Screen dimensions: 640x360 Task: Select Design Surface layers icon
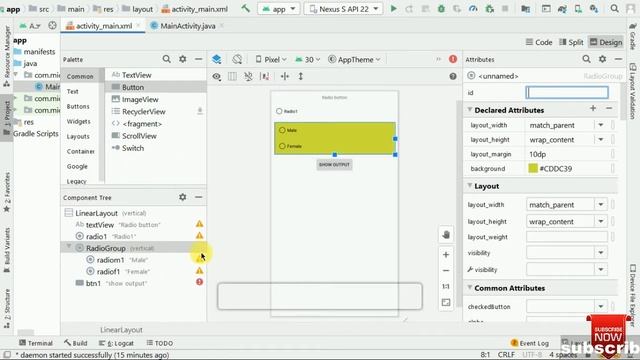216,59
